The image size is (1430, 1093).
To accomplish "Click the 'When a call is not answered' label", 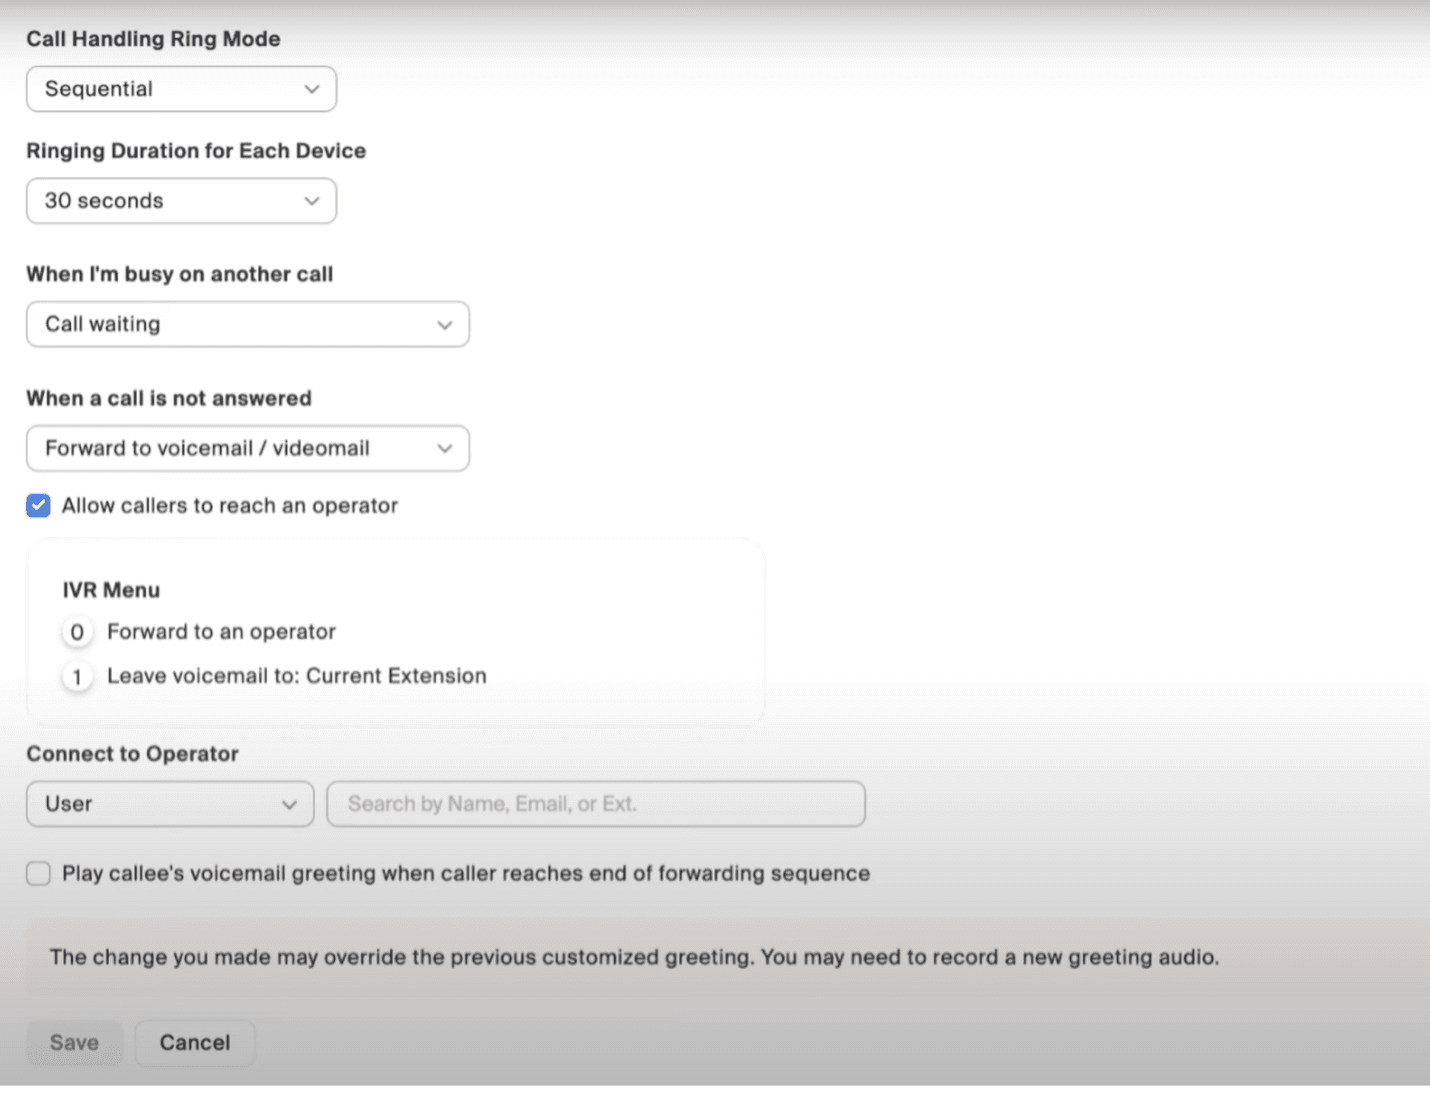I will click(169, 398).
